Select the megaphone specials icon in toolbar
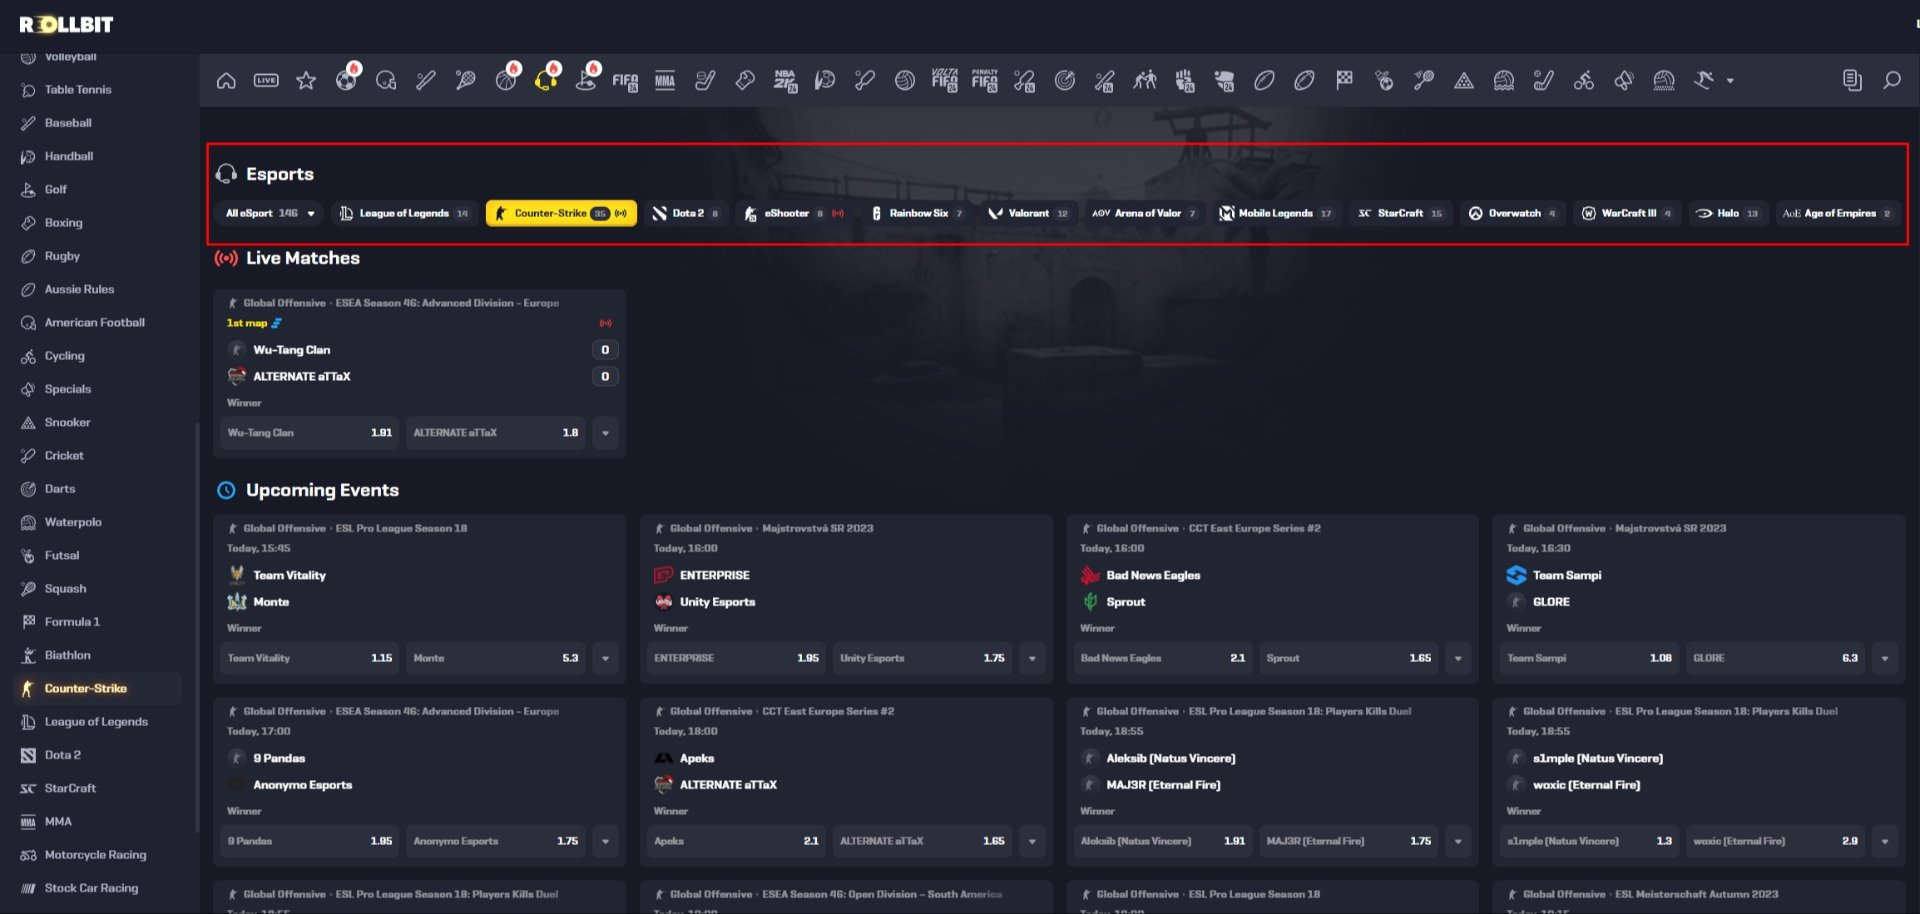Image resolution: width=1920 pixels, height=914 pixels. tap(1624, 80)
